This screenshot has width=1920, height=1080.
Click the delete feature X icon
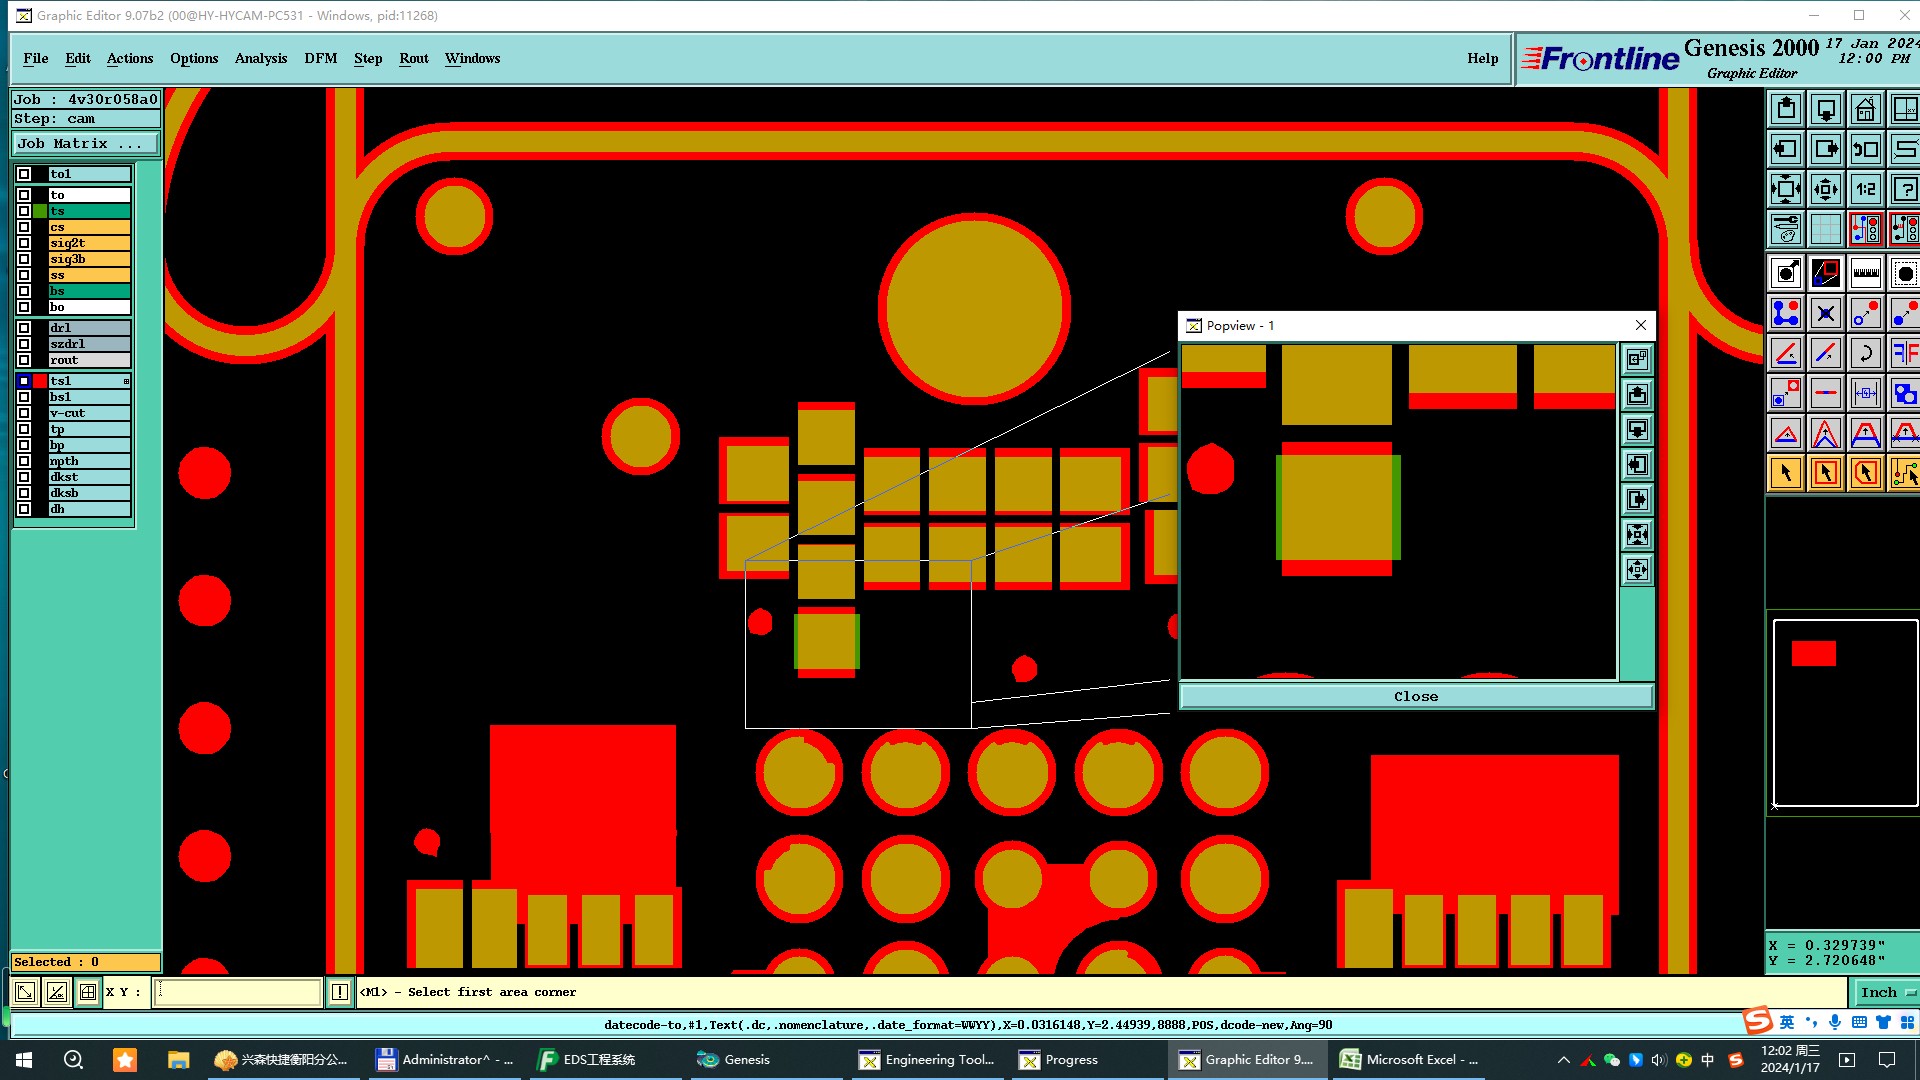coord(1825,313)
